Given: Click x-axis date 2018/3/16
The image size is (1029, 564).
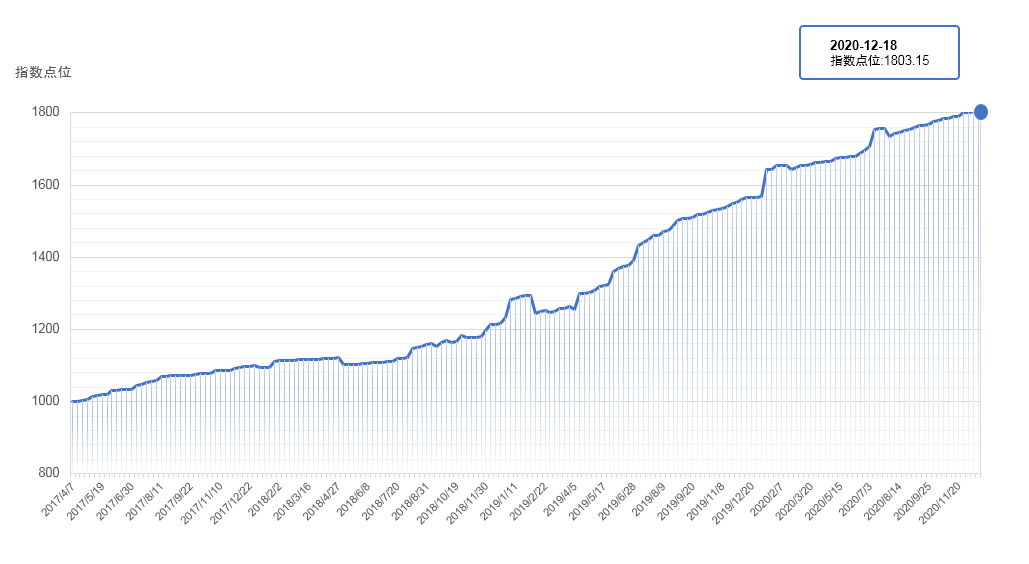Looking at the screenshot, I should (x=292, y=502).
